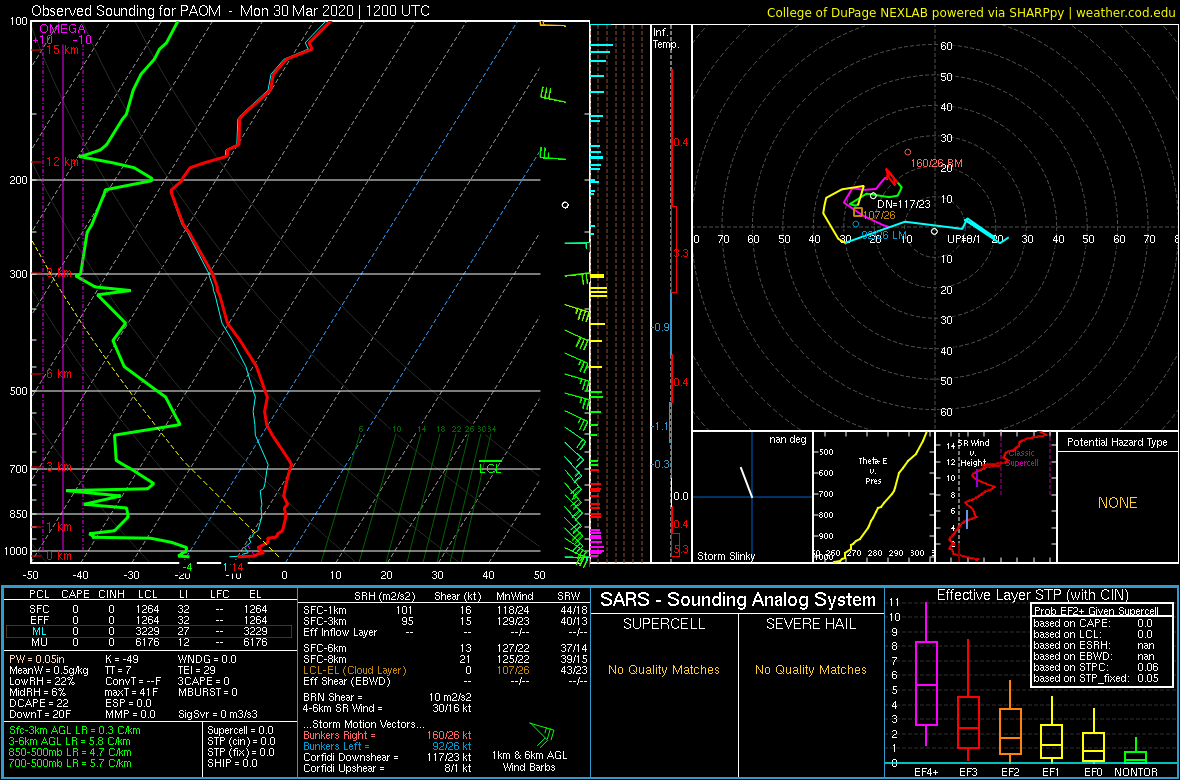Click the 'SARS - Sounding Analog System' heading

[x=738, y=600]
